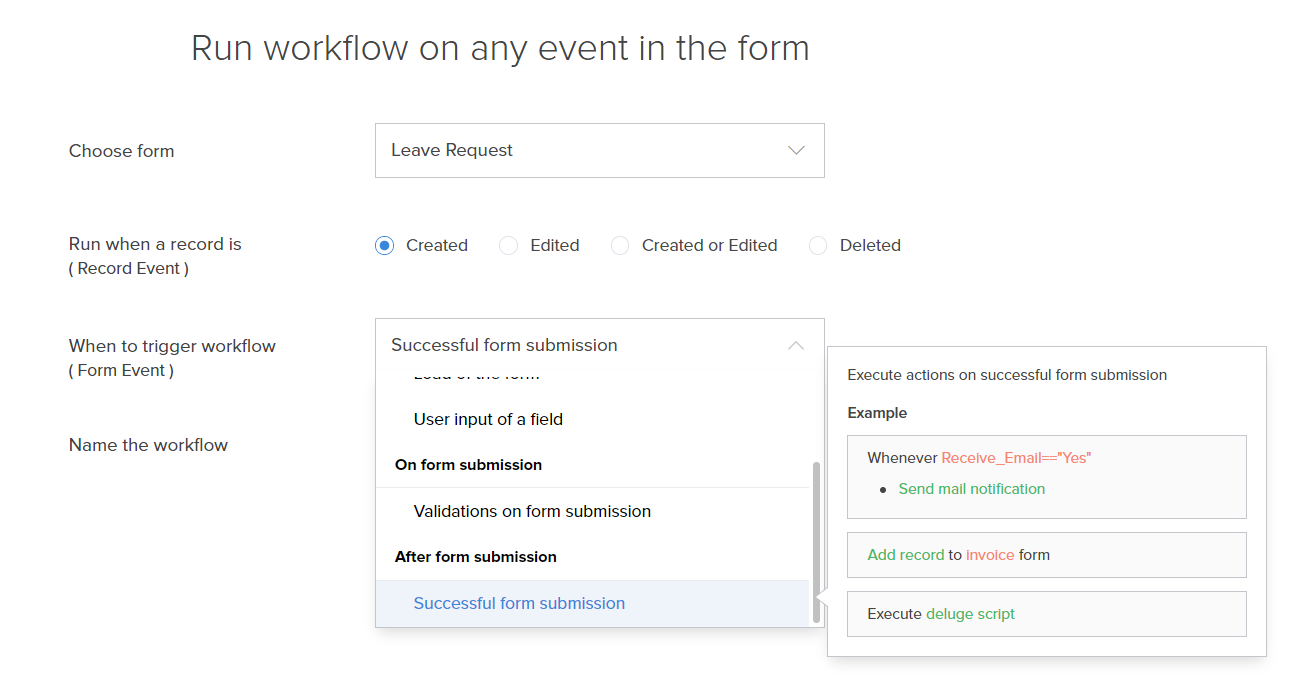Screen dimensions: 1311x675
Task: Click the form event dropdown's selected value box
Action: (x=580, y=345)
